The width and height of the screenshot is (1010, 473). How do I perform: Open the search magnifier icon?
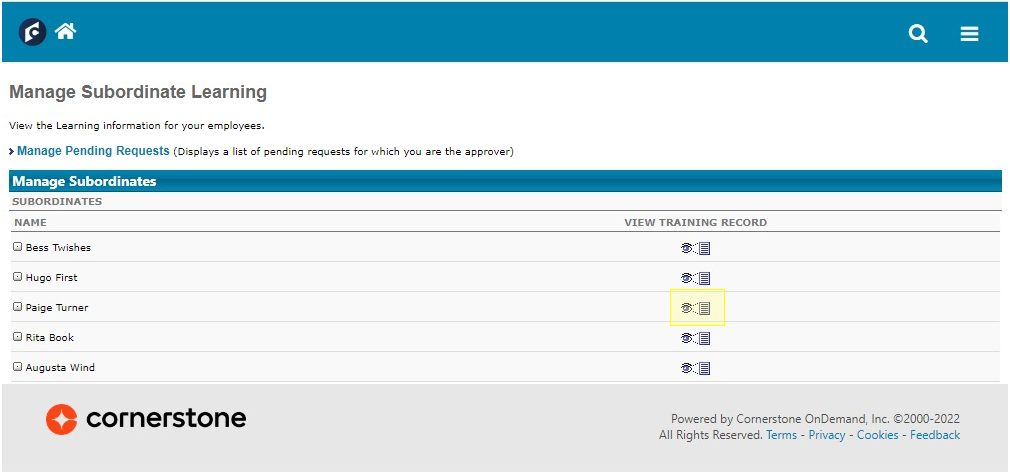(x=918, y=34)
